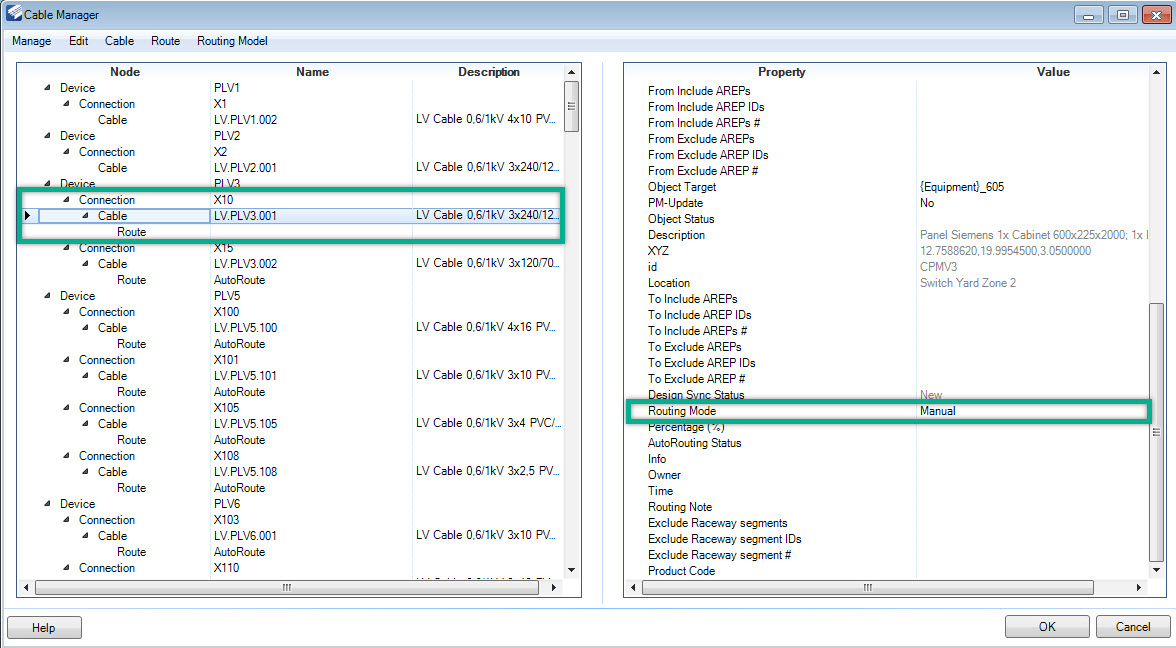Click the Property column header
This screenshot has height=648, width=1176.
point(782,72)
